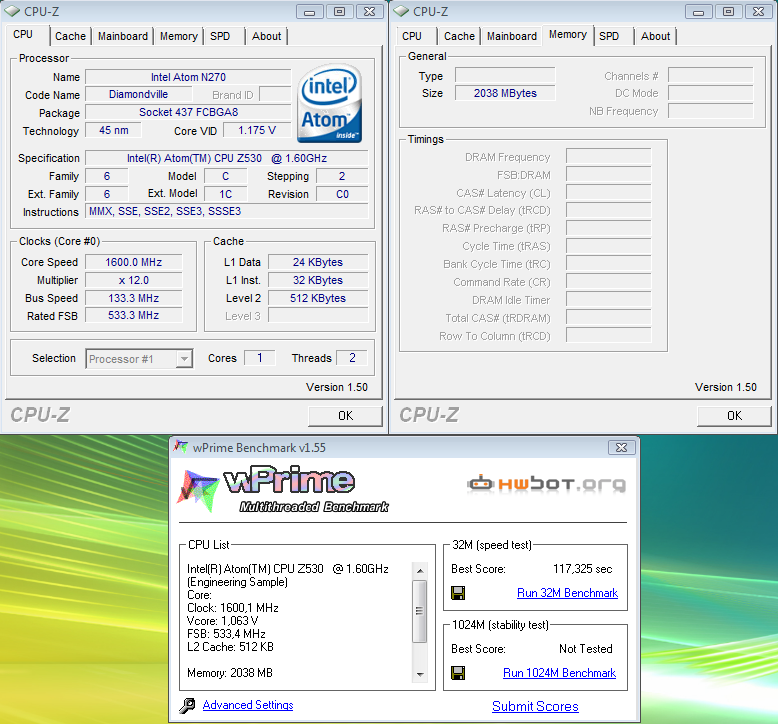The width and height of the screenshot is (778, 724).
Task: Open SPD tab in right CPU-Z window
Action: point(609,36)
